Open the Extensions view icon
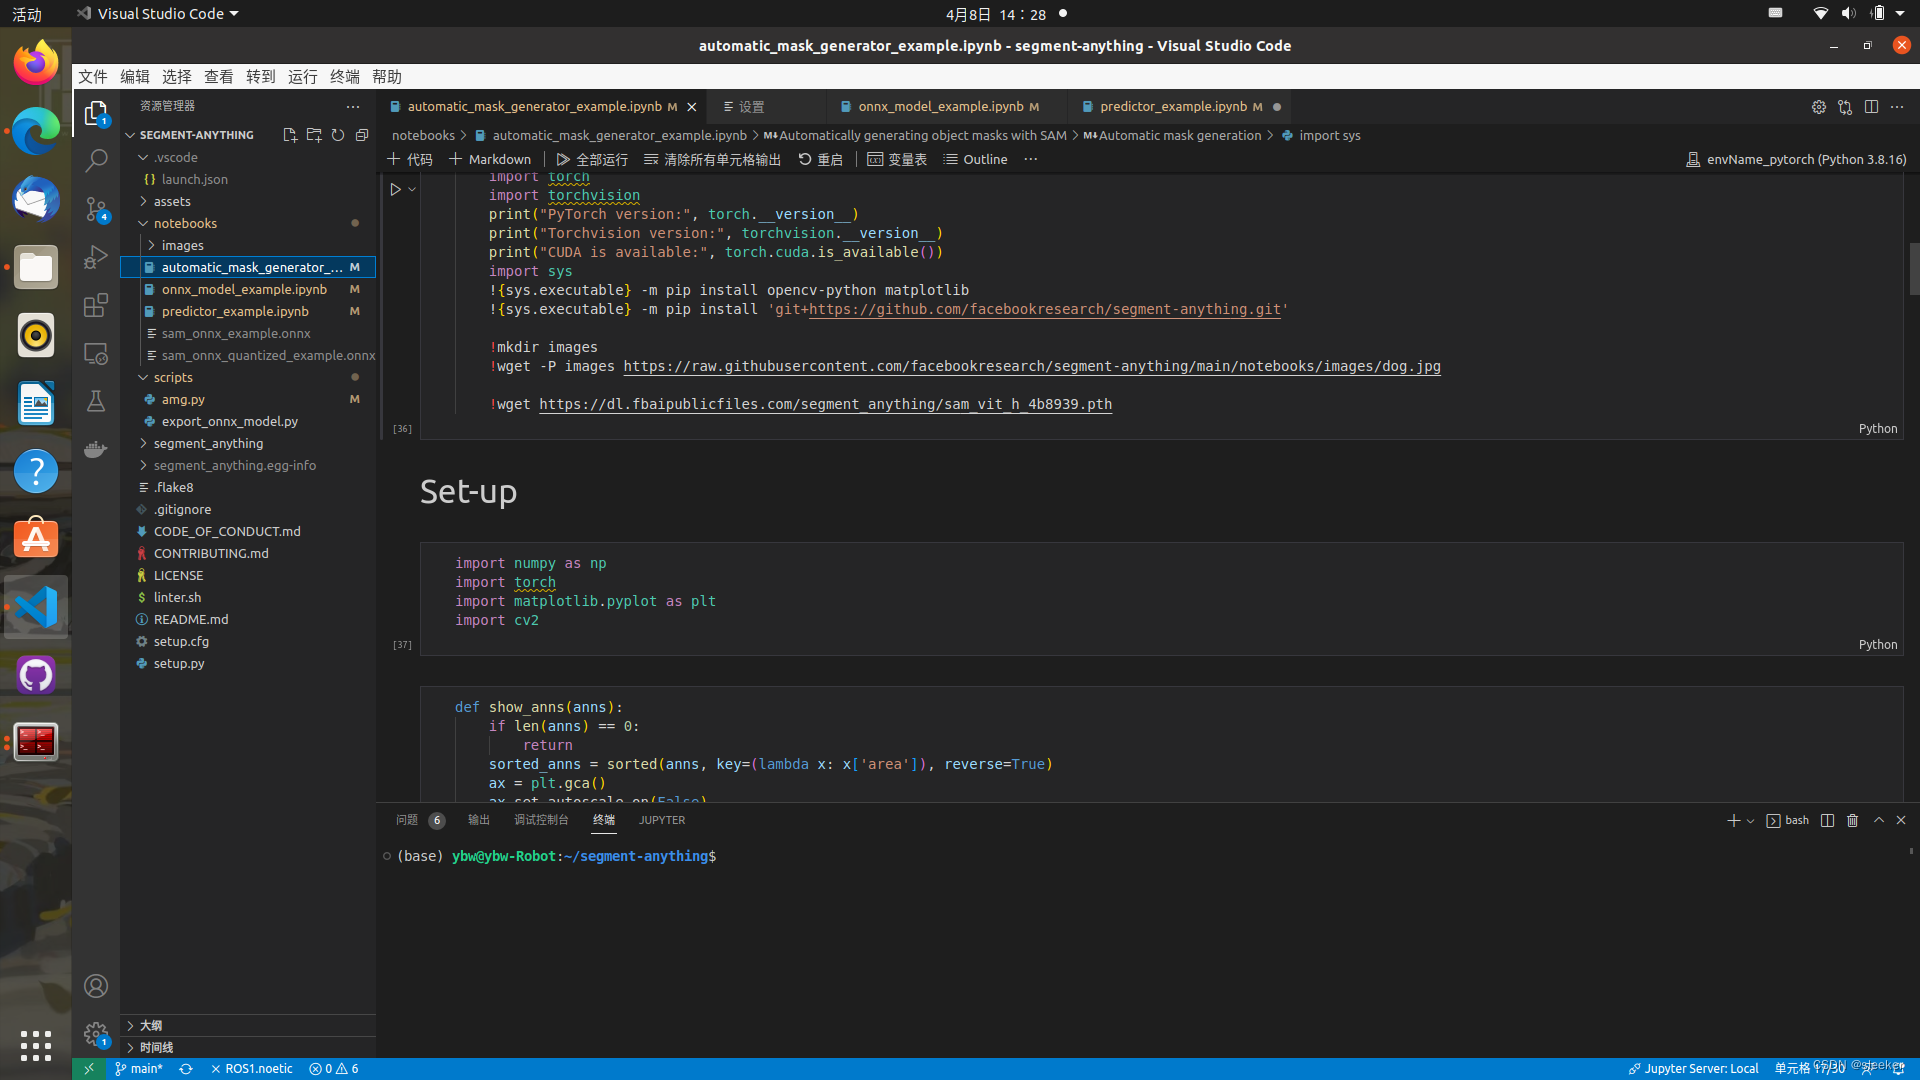Image resolution: width=1920 pixels, height=1080 pixels. [x=96, y=305]
